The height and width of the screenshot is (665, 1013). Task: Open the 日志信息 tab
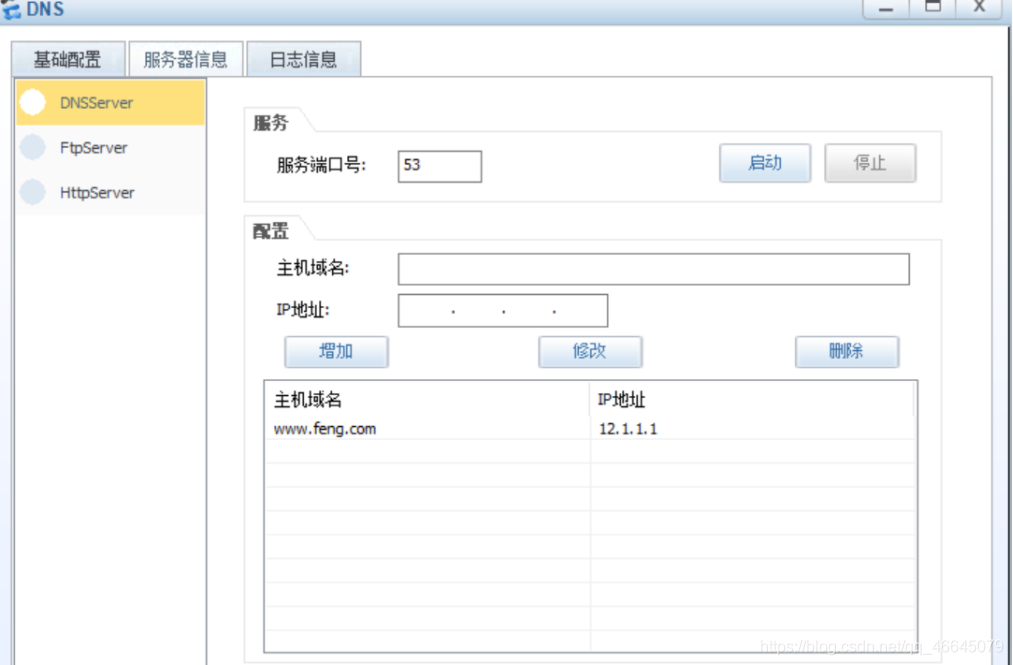(x=304, y=59)
